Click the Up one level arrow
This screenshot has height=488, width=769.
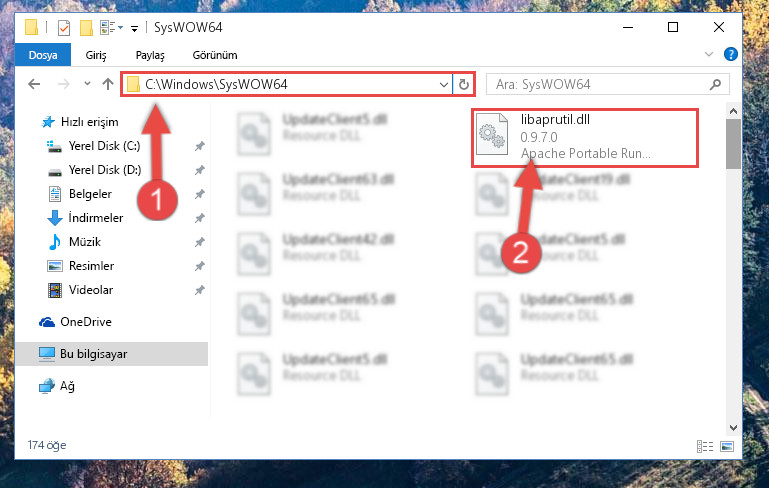click(108, 84)
